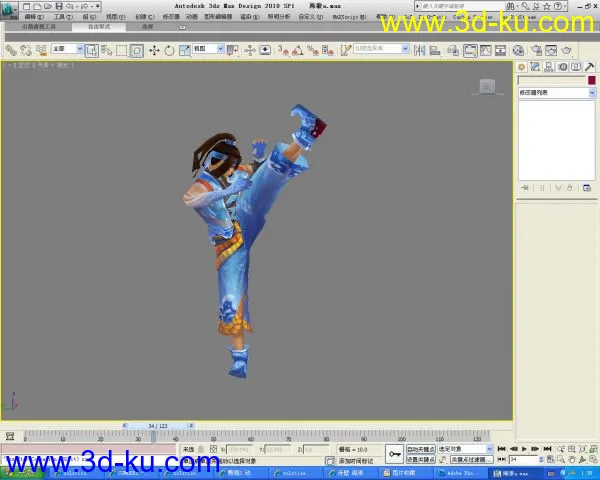Click the Render Production teapot icon
The width and height of the screenshot is (600, 480).
[566, 51]
